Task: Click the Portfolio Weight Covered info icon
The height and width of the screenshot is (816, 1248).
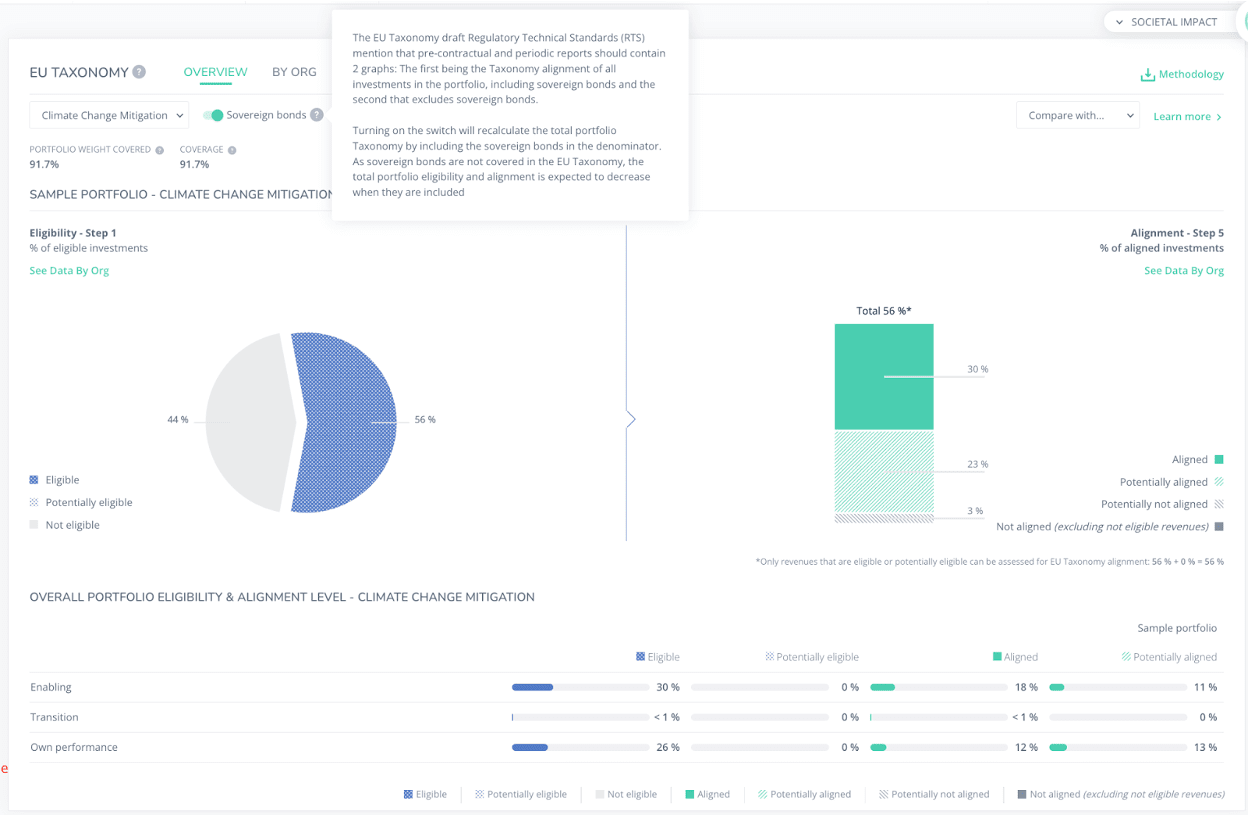Action: [160, 150]
